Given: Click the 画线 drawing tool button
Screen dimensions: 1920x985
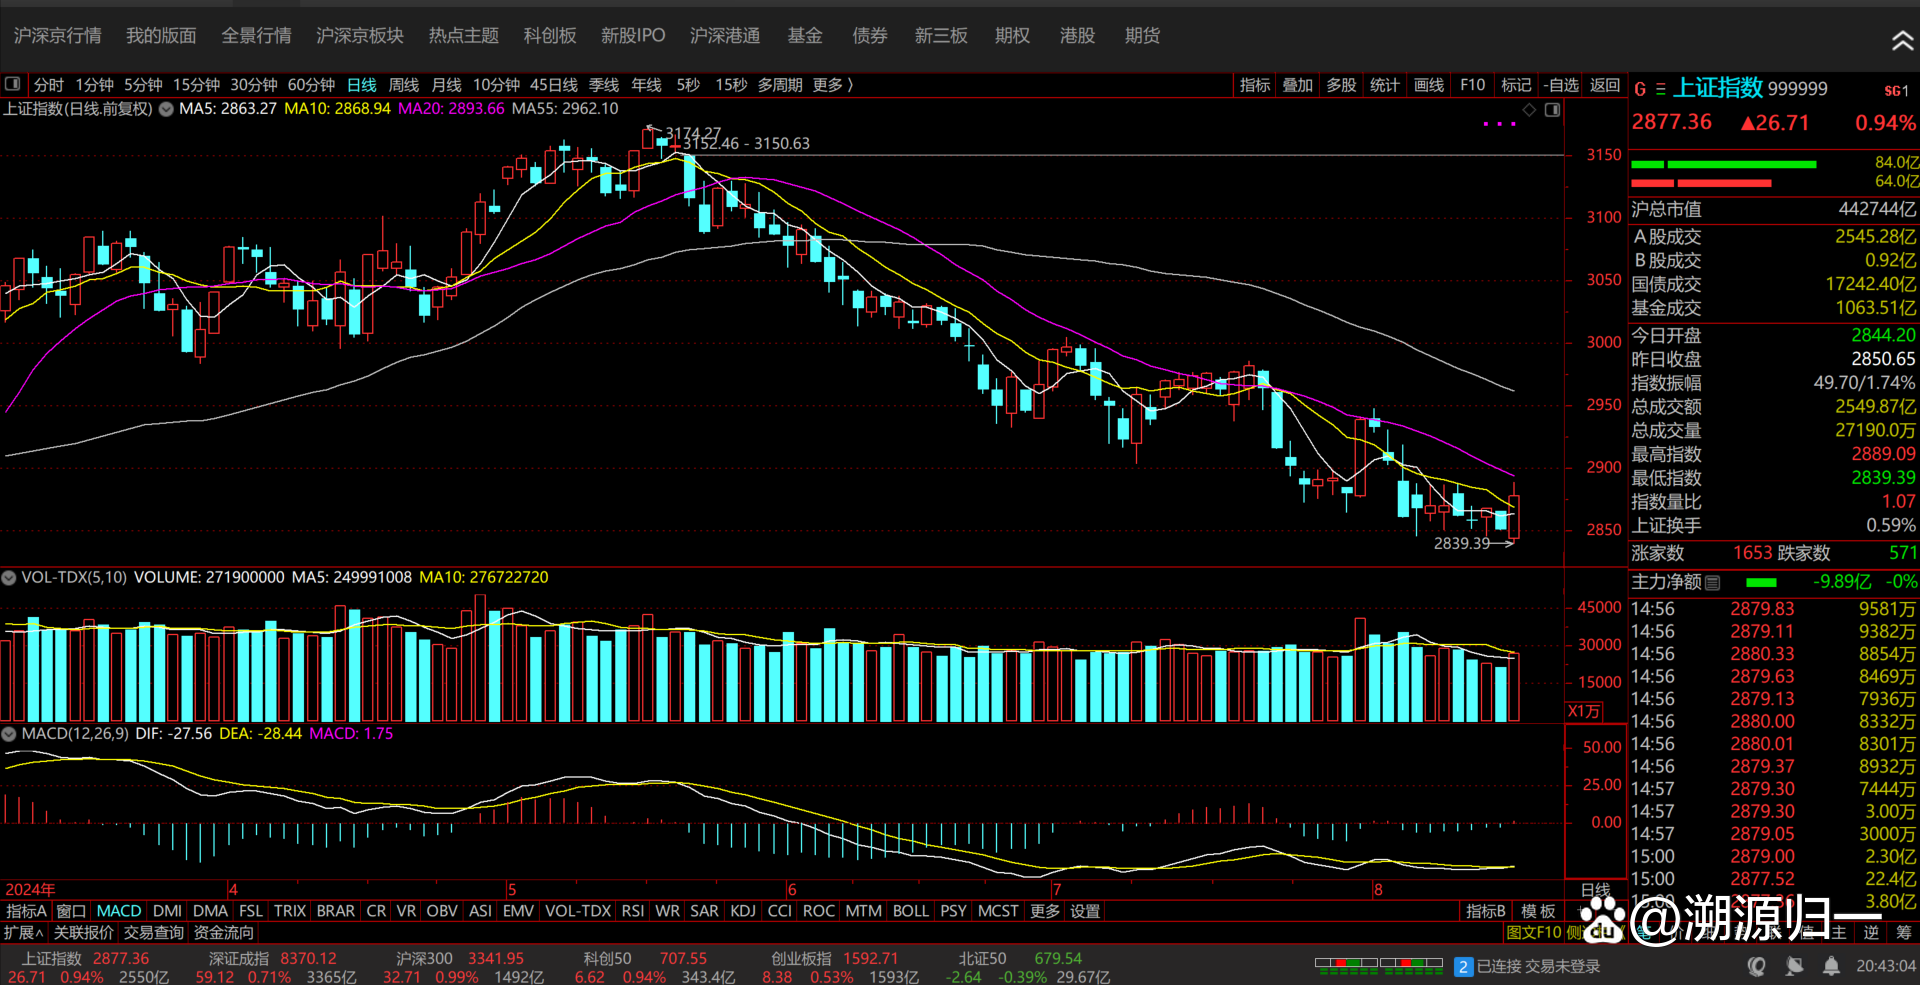Looking at the screenshot, I should pyautogui.click(x=1429, y=85).
